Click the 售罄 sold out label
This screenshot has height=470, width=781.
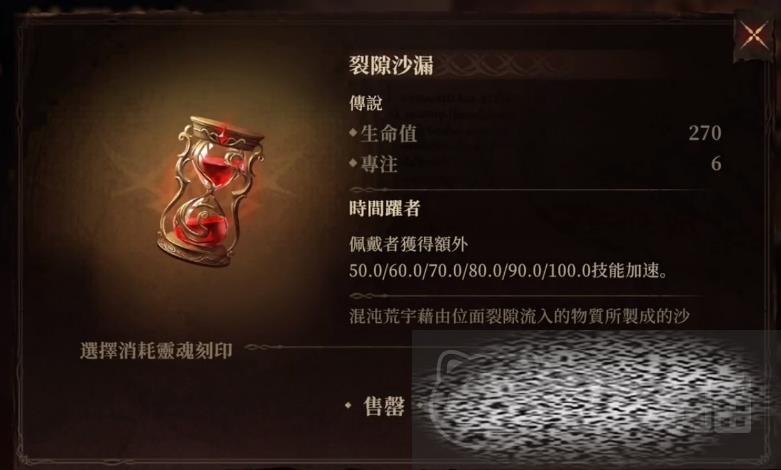384,406
